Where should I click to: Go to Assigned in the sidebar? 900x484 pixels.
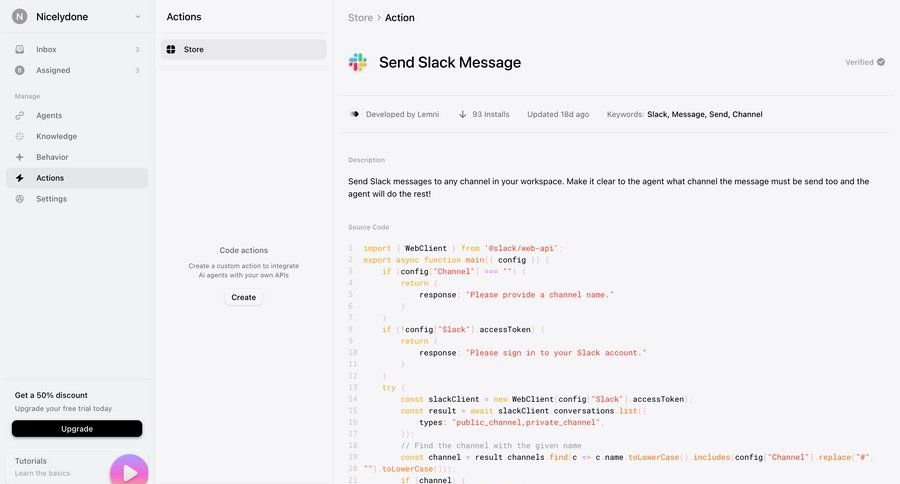77,70
